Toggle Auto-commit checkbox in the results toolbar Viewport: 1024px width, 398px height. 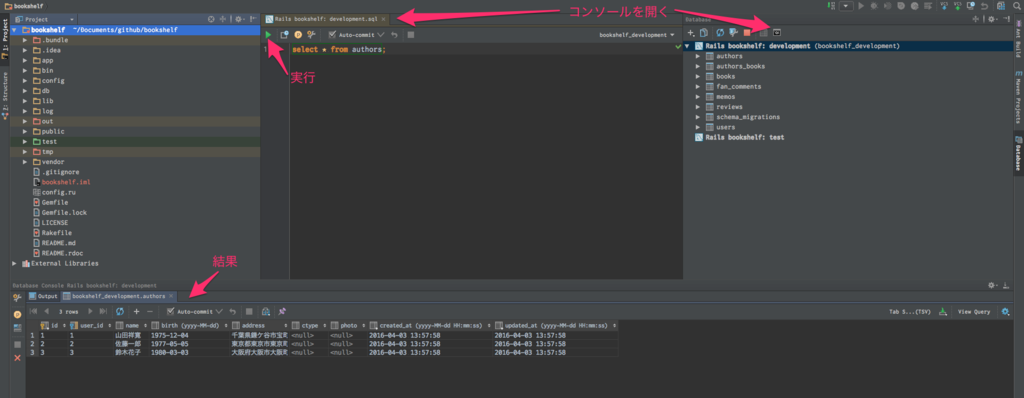tap(170, 312)
